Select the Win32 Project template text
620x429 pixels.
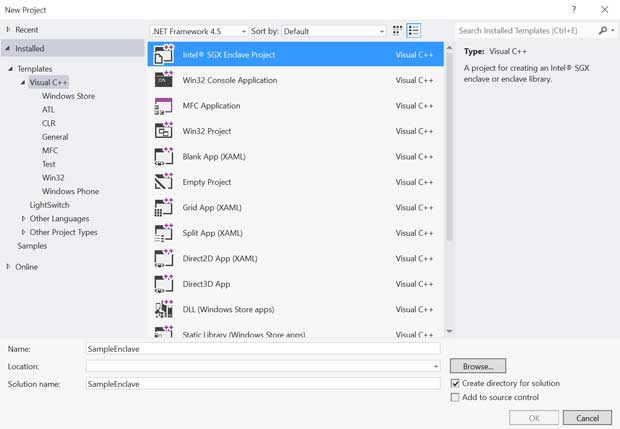pos(206,131)
